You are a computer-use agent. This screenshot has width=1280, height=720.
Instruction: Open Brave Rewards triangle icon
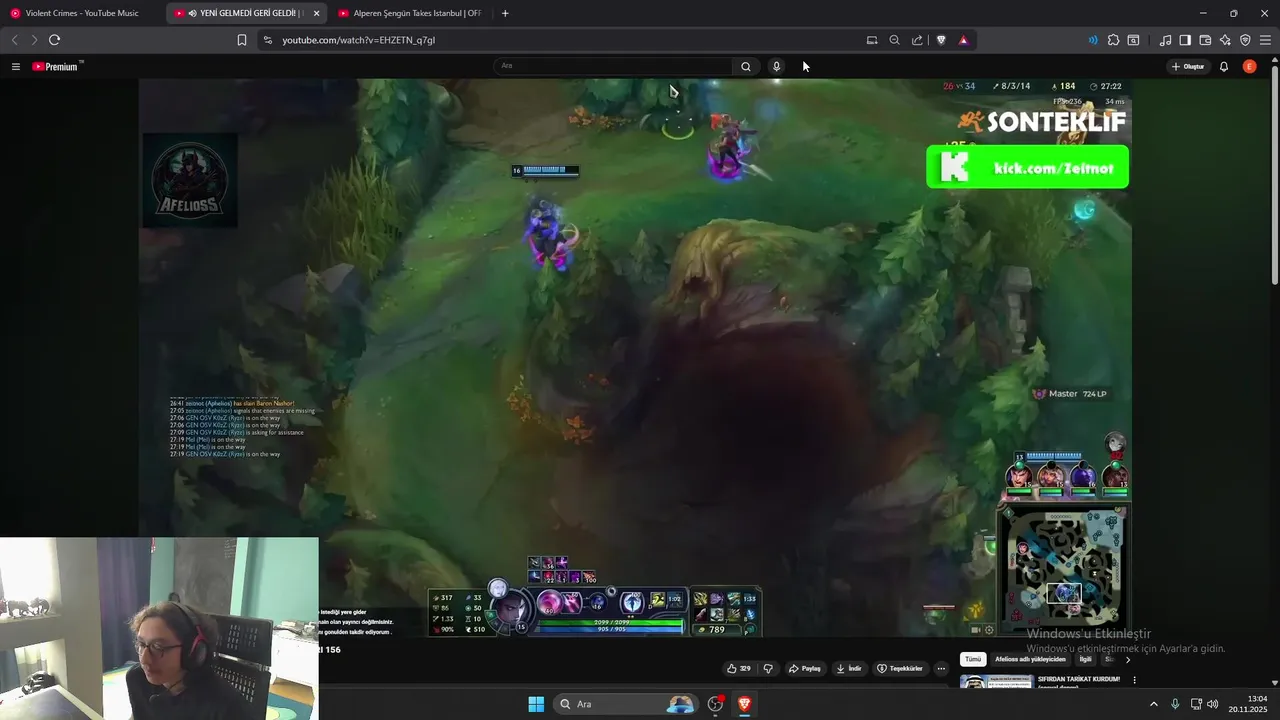tap(963, 40)
